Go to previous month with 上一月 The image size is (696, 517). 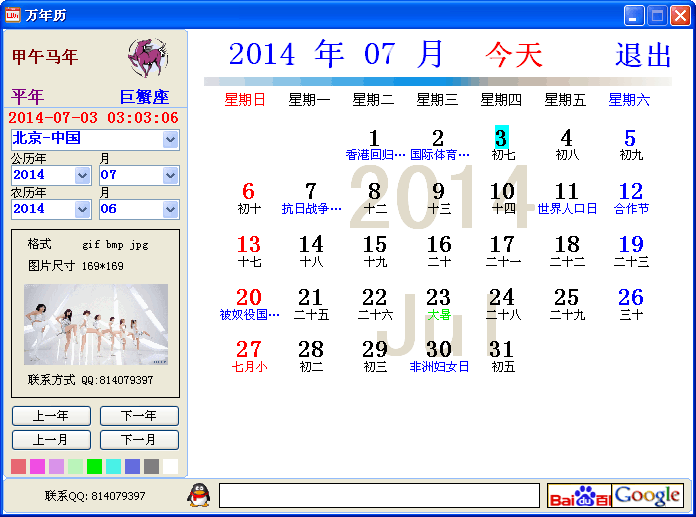pos(51,440)
